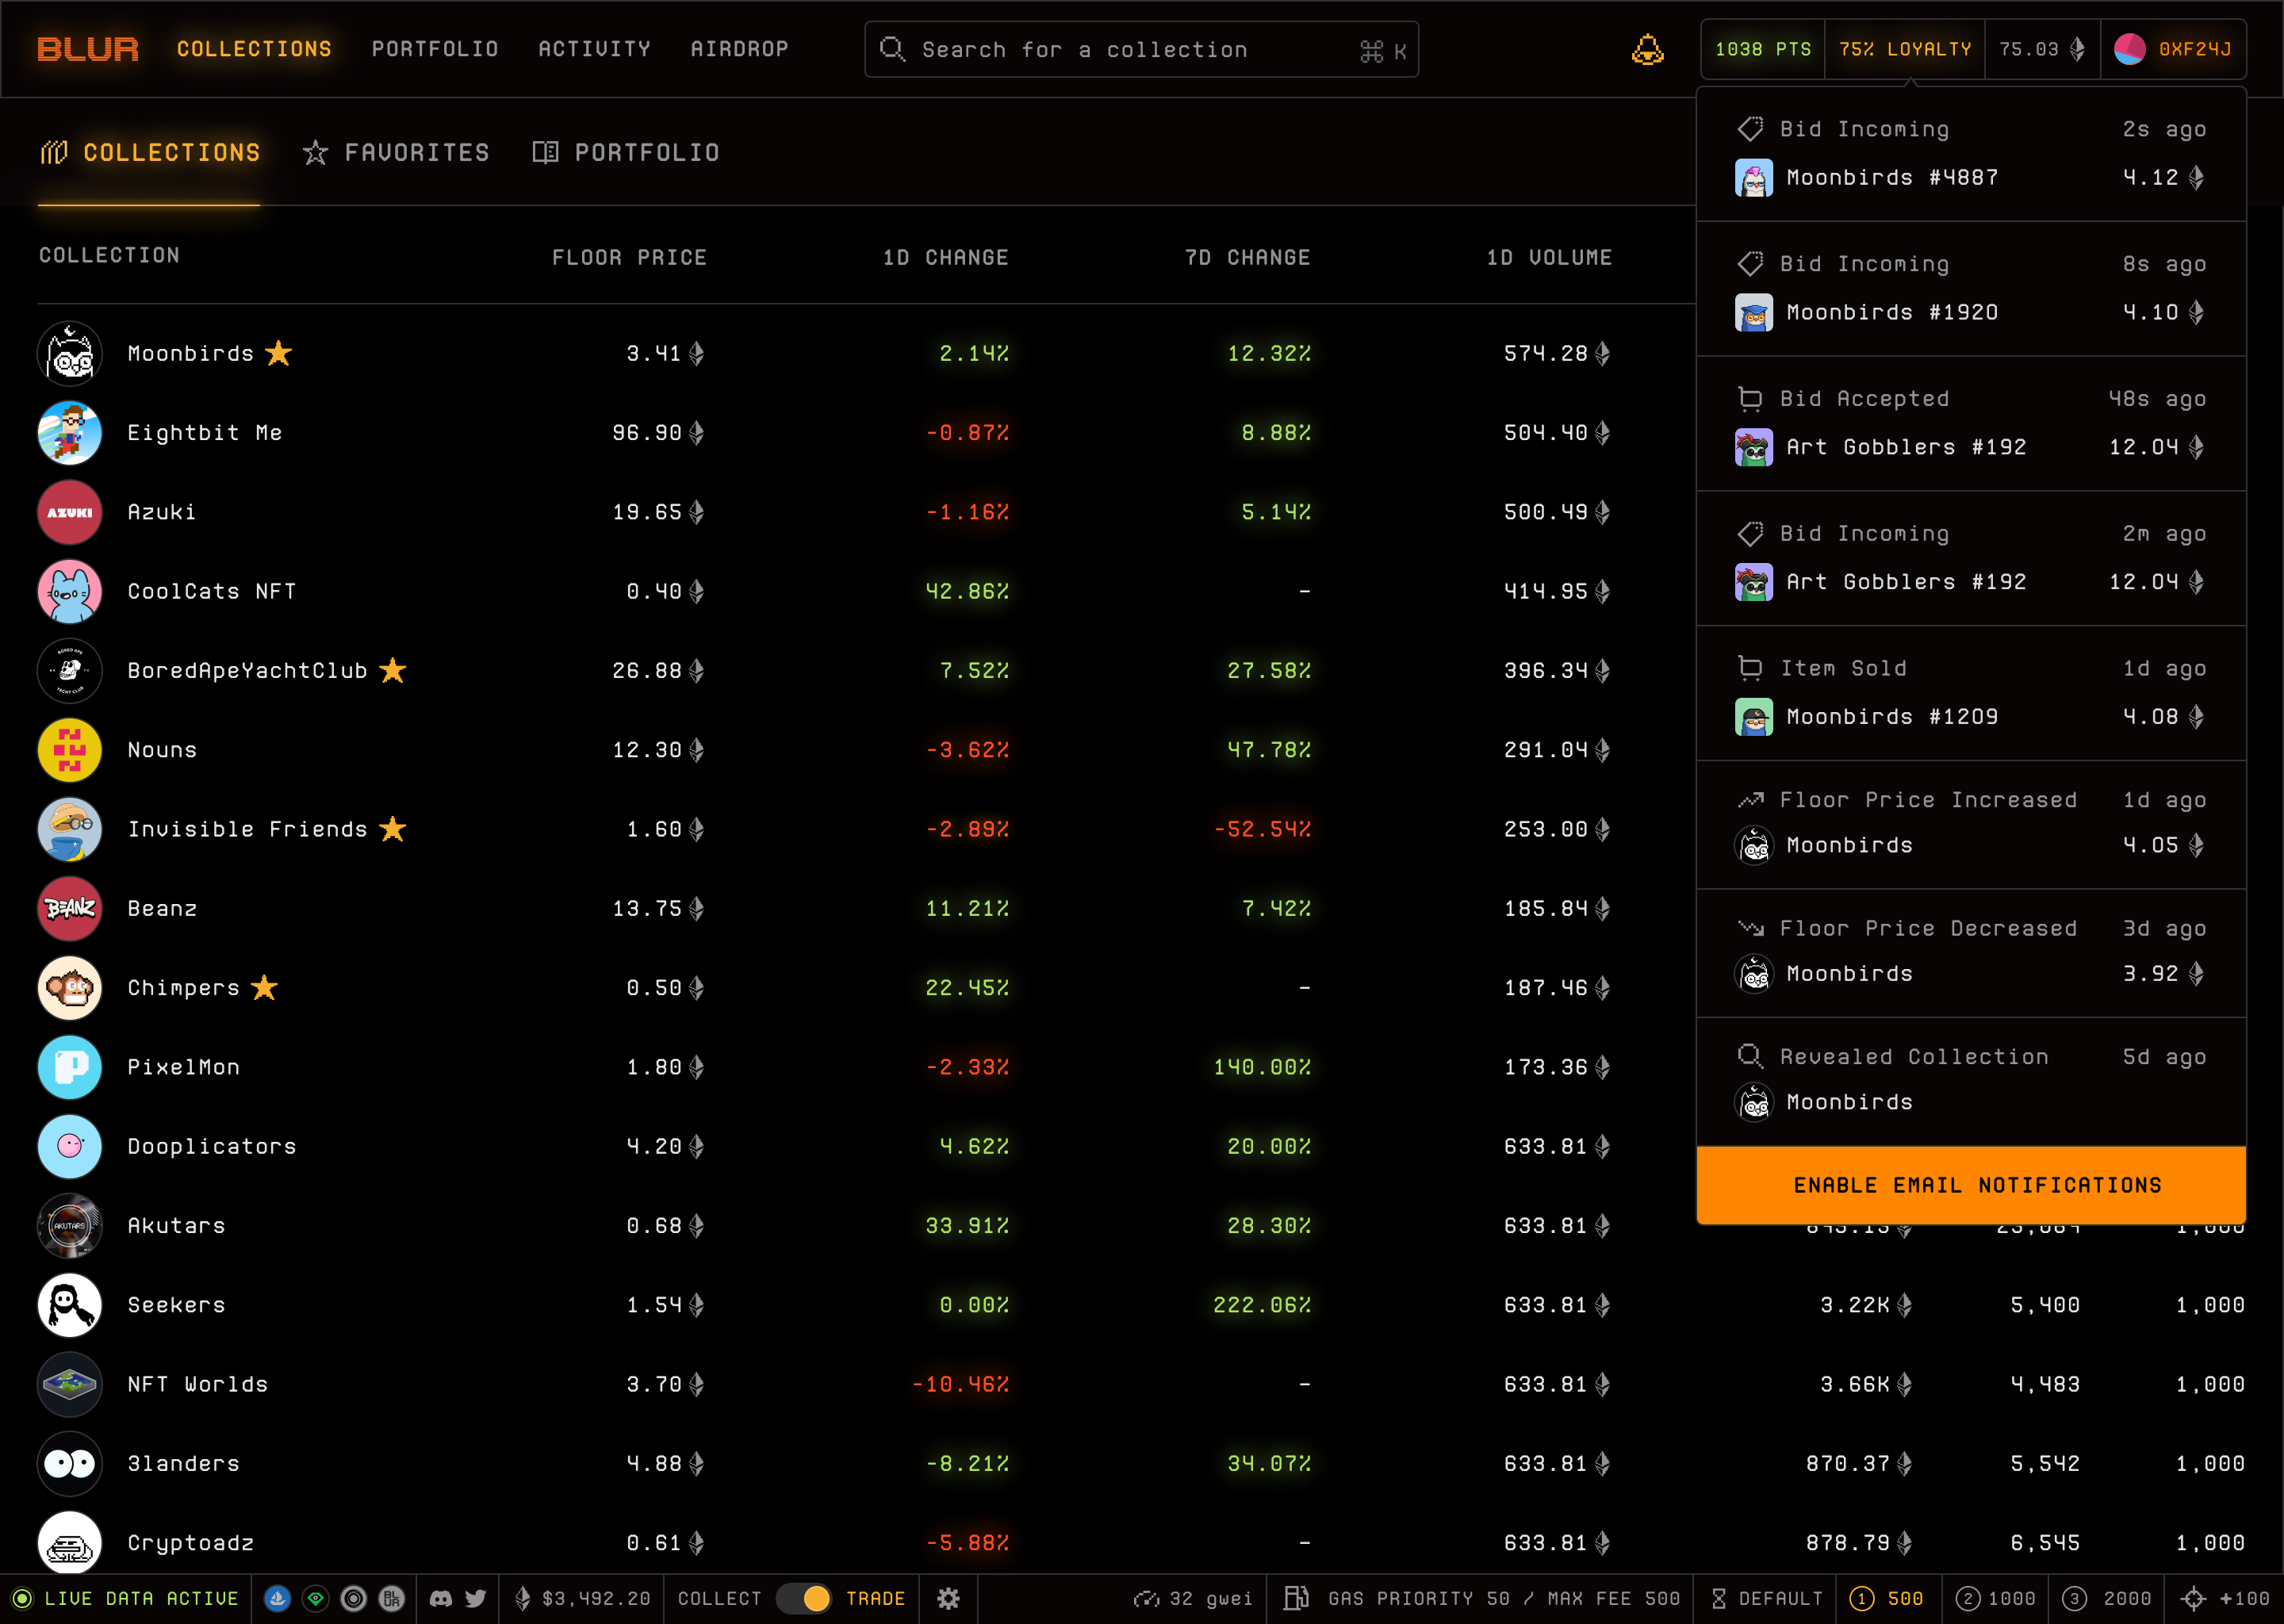Click the 75% Loyalty button

coord(1905,49)
